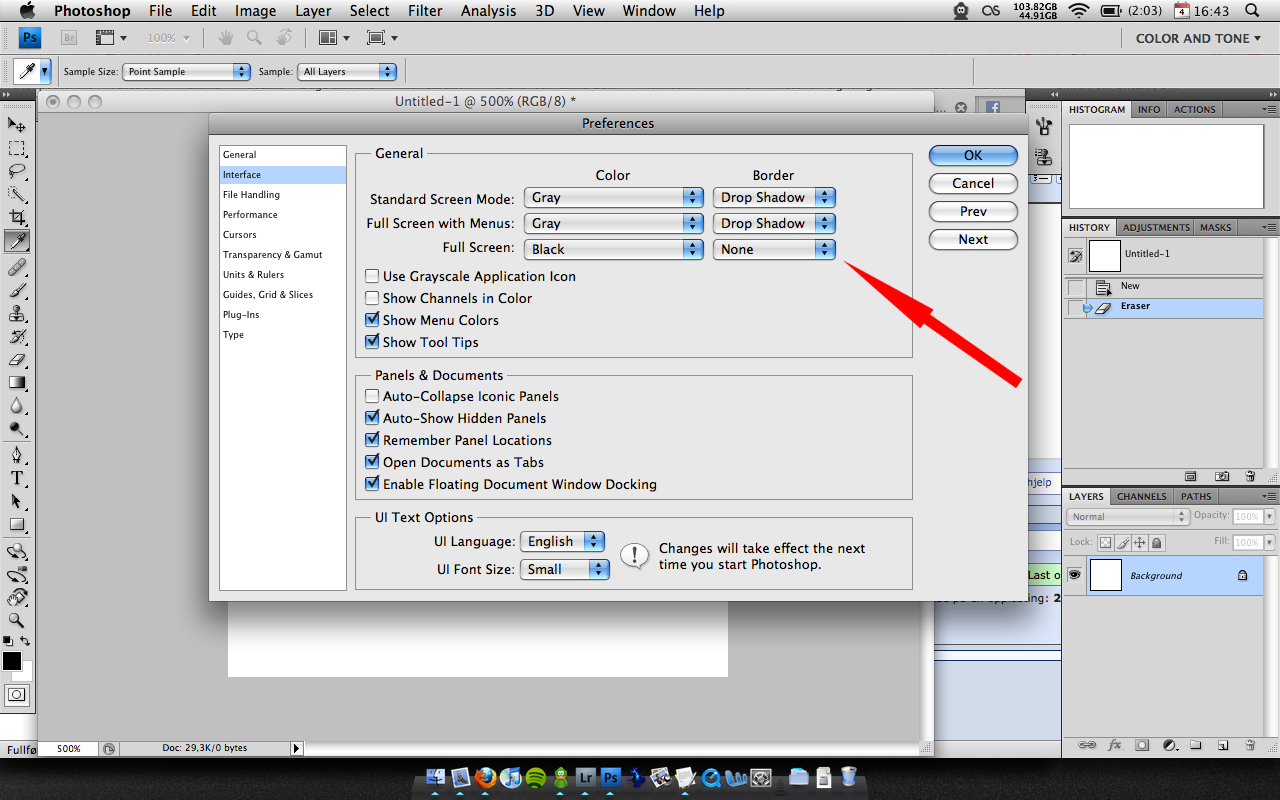Switch to the Adjustments tab
The height and width of the screenshot is (800, 1280).
point(1155,227)
